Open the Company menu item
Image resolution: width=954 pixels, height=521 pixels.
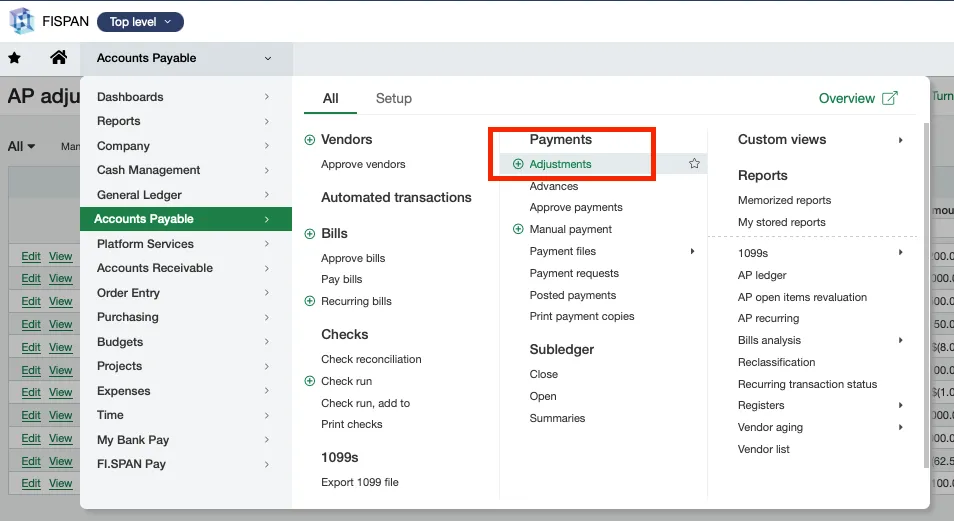186,146
